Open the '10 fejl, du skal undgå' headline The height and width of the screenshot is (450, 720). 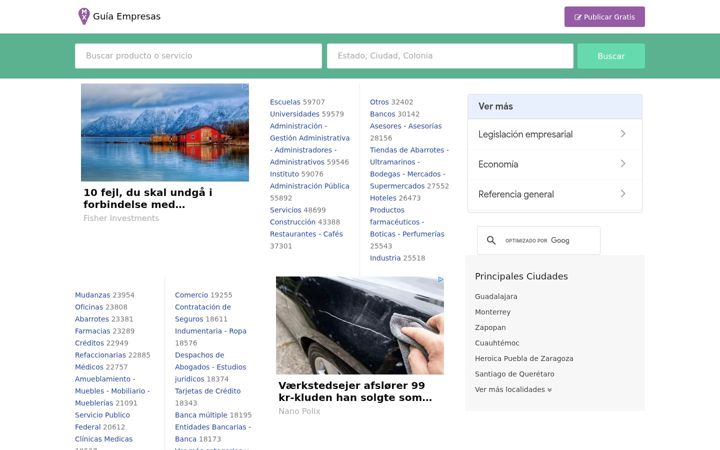(148, 198)
